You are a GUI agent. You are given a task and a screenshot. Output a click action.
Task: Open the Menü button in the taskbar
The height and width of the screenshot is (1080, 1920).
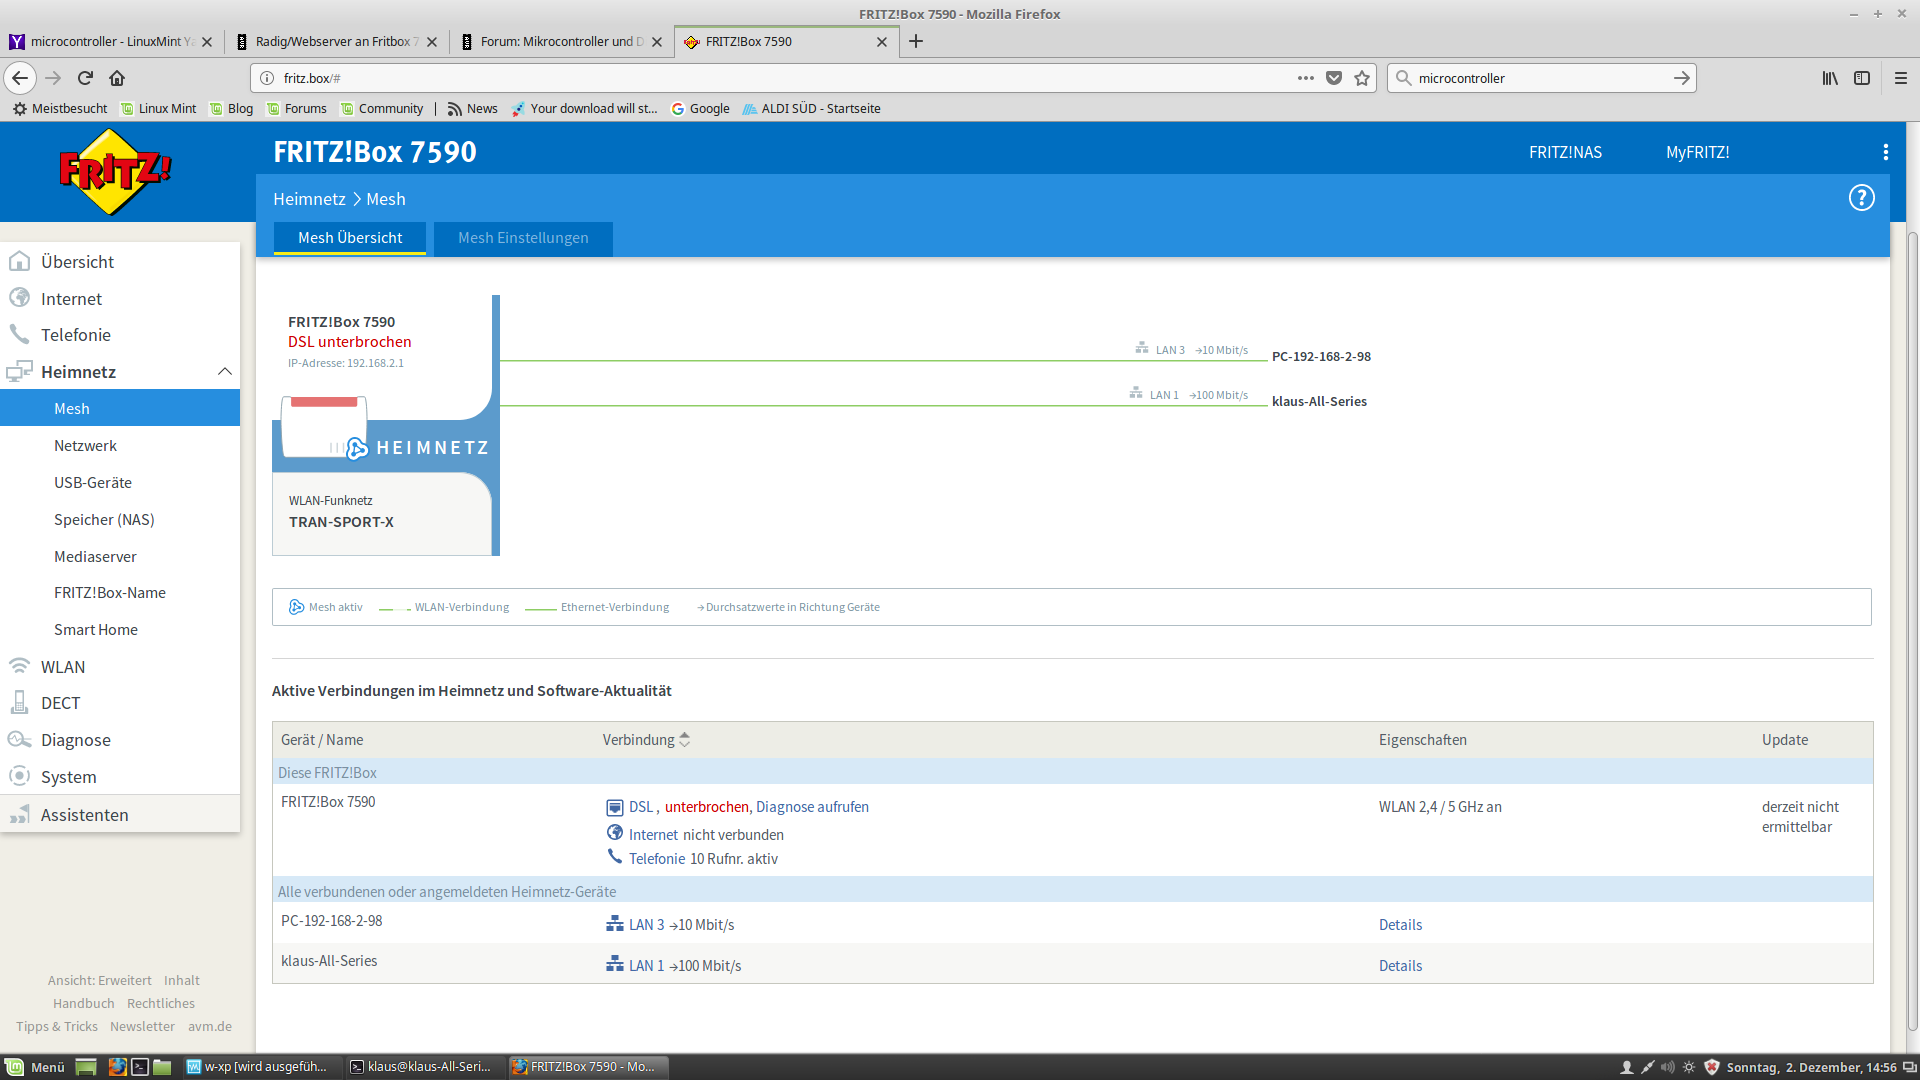point(36,1067)
